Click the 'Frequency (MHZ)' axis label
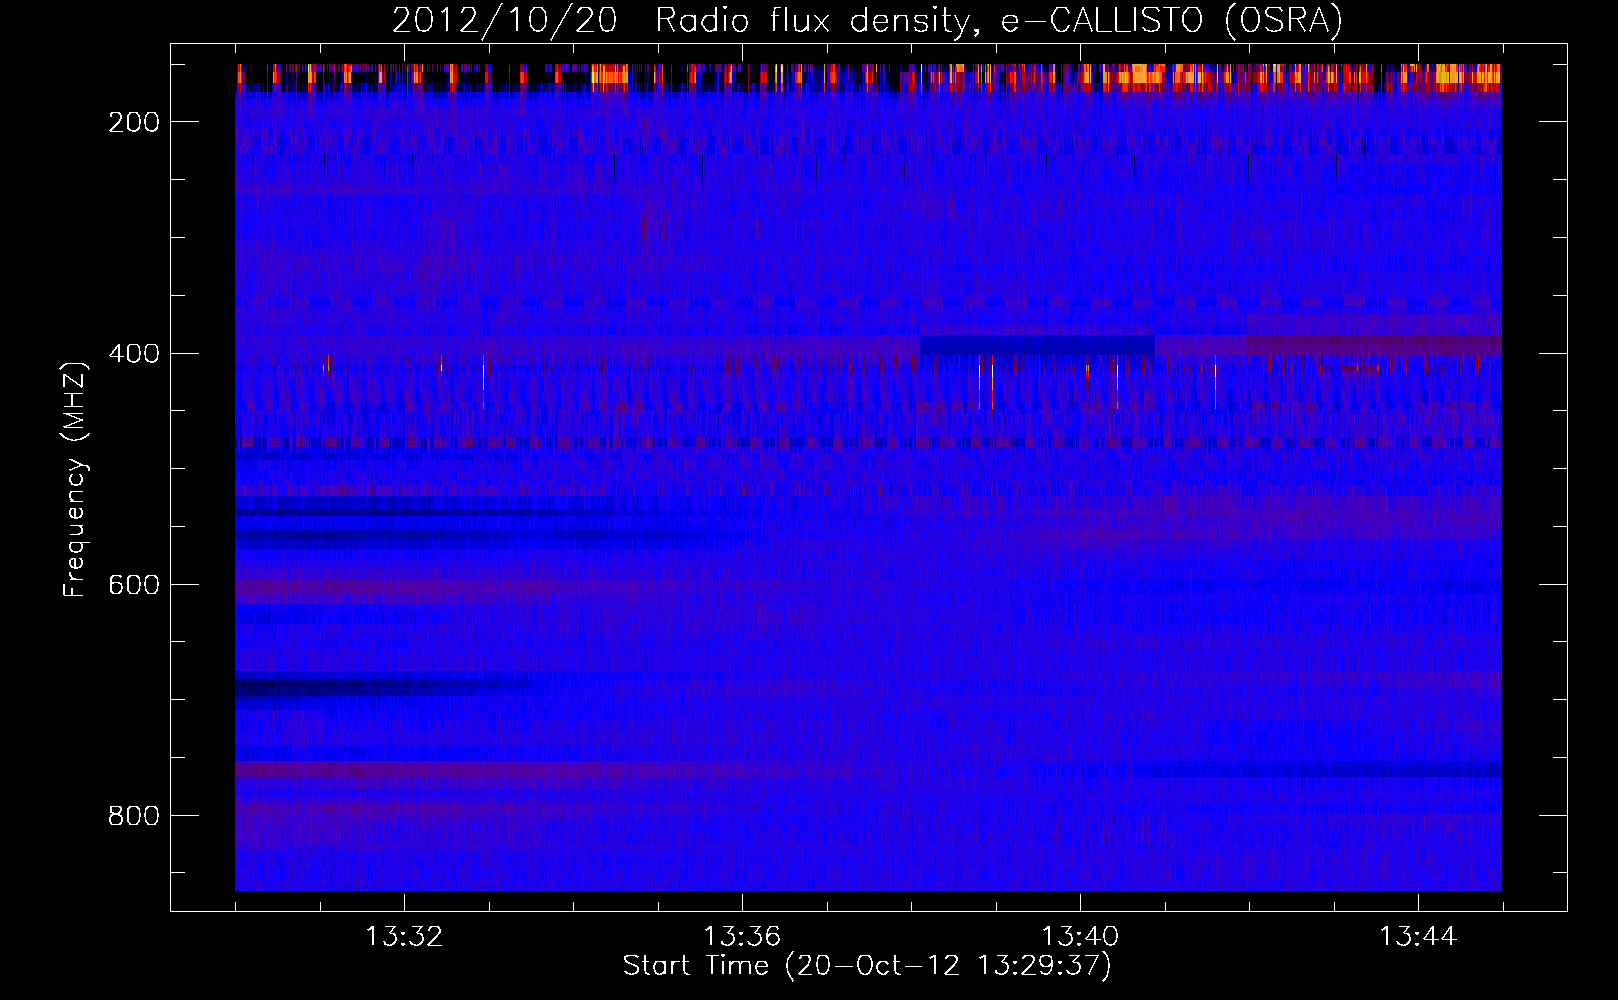 tap(75, 479)
